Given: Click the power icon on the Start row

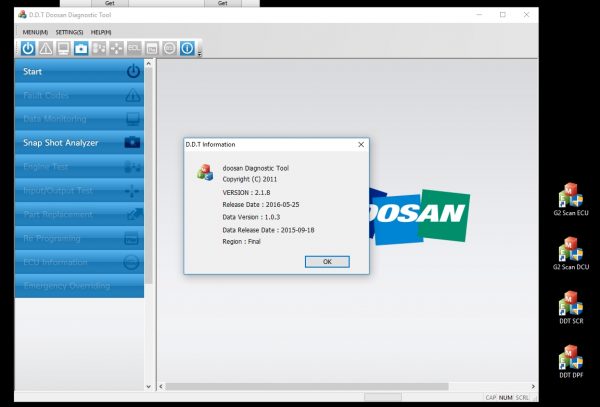Looking at the screenshot, I should pyautogui.click(x=133, y=72).
